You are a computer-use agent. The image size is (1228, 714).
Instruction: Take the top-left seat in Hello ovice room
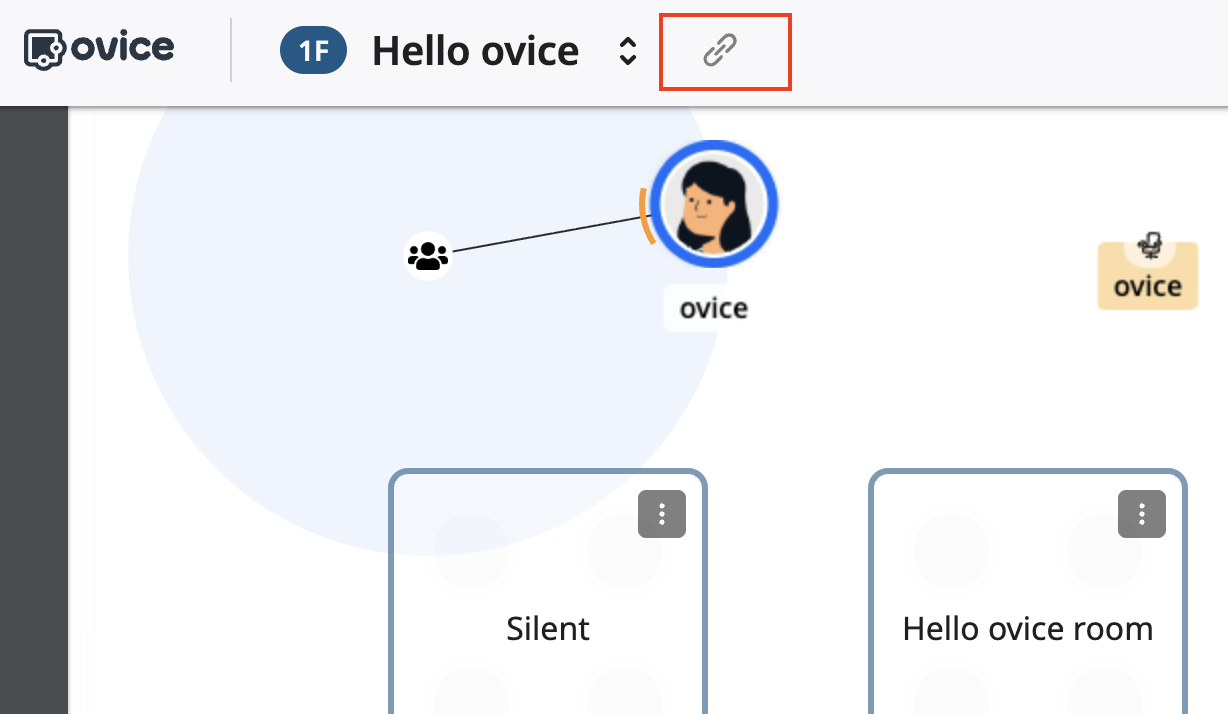pyautogui.click(x=951, y=549)
